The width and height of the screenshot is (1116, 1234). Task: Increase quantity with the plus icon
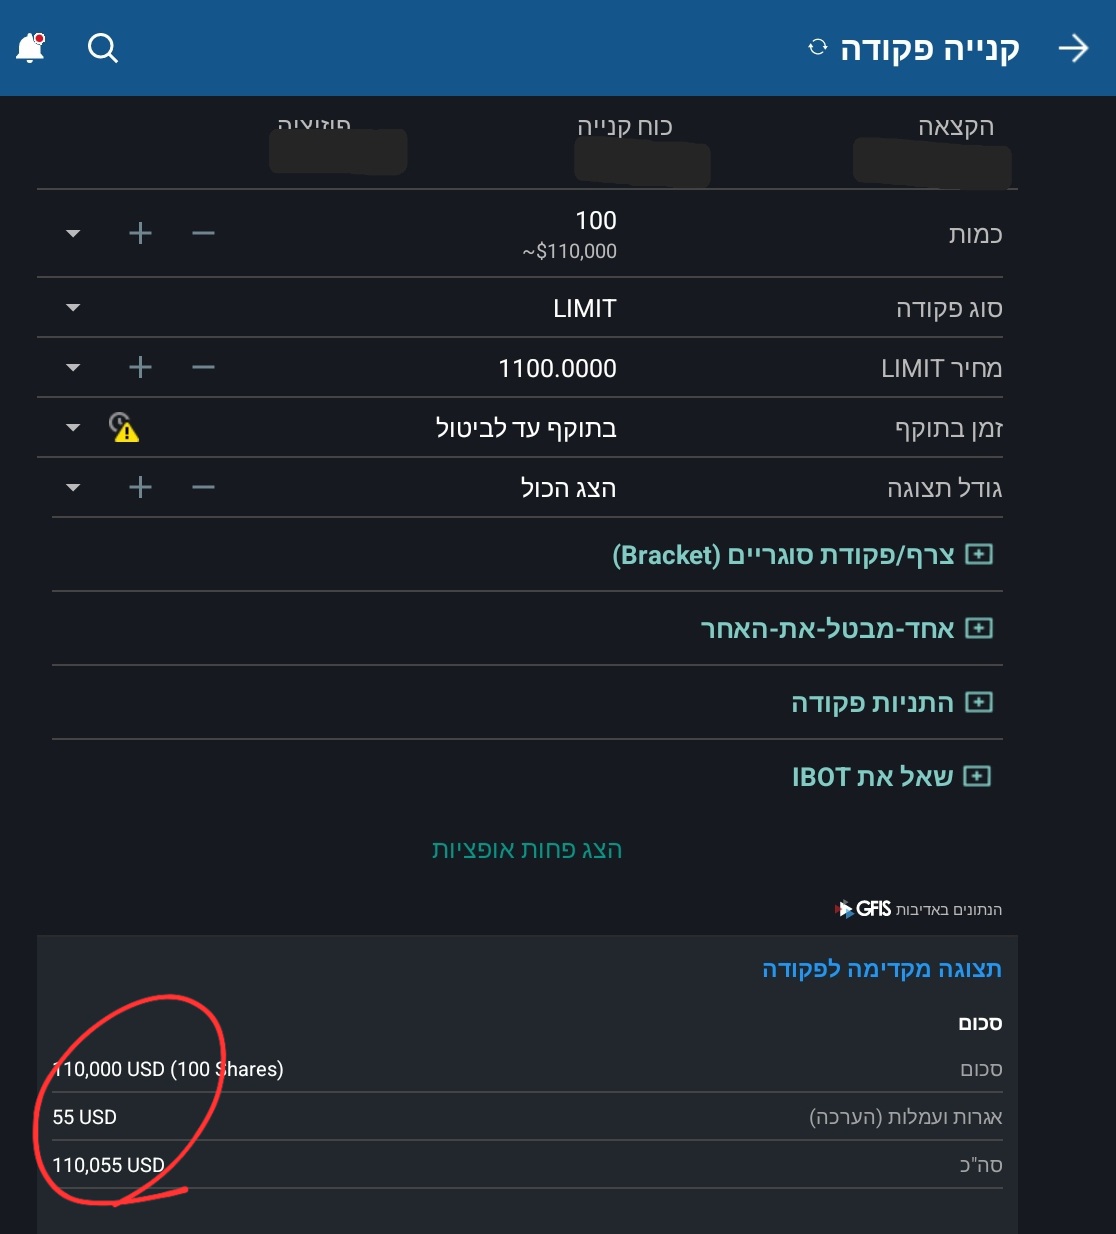[140, 234]
